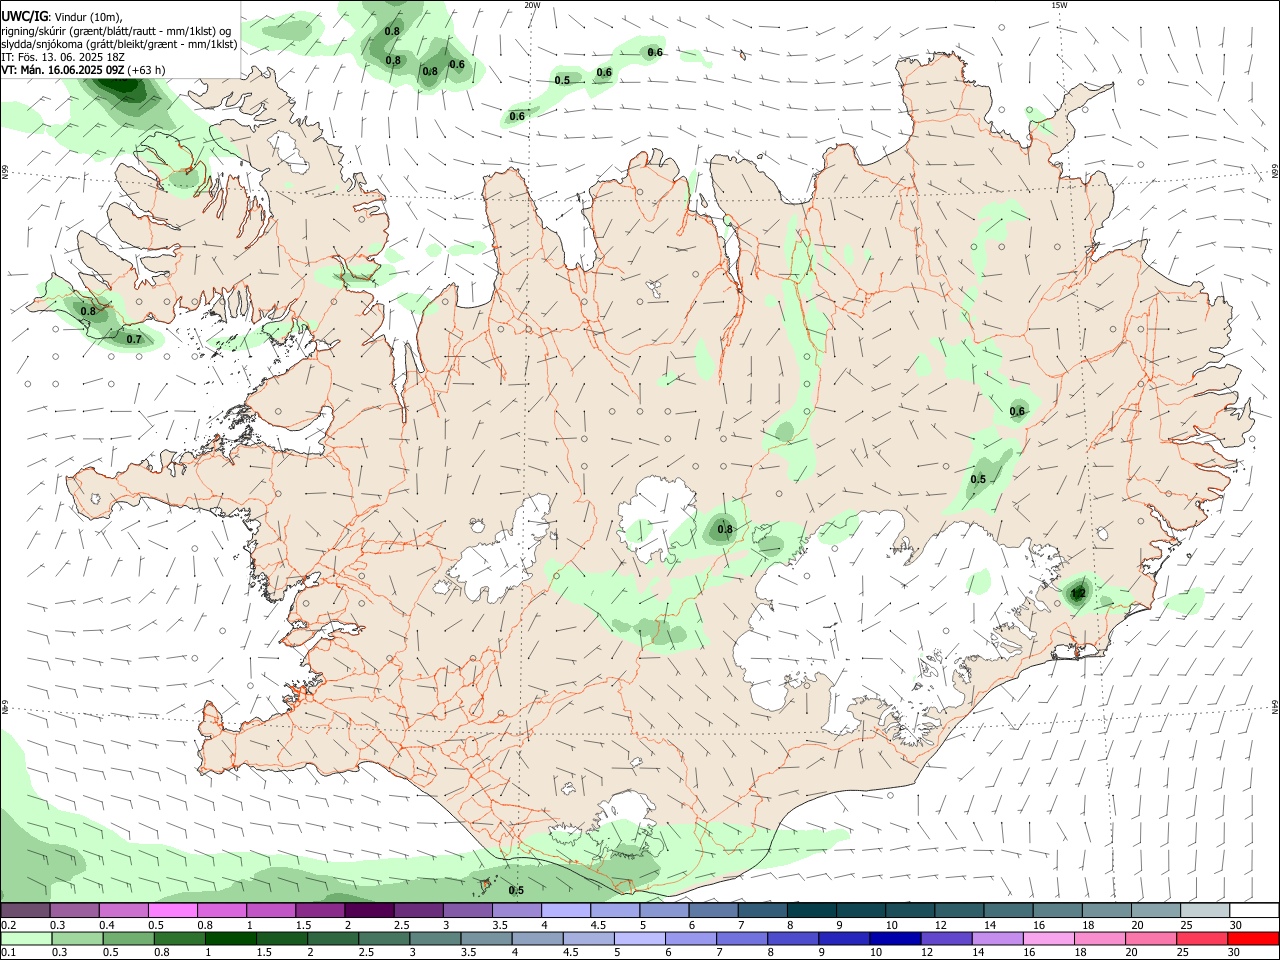
Task: Pick the light pink 16 swatch, rain scale
Action: click(1048, 939)
